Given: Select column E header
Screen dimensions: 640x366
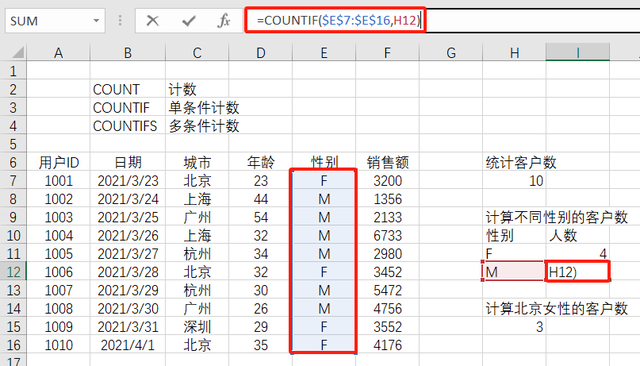Looking at the screenshot, I should point(324,53).
